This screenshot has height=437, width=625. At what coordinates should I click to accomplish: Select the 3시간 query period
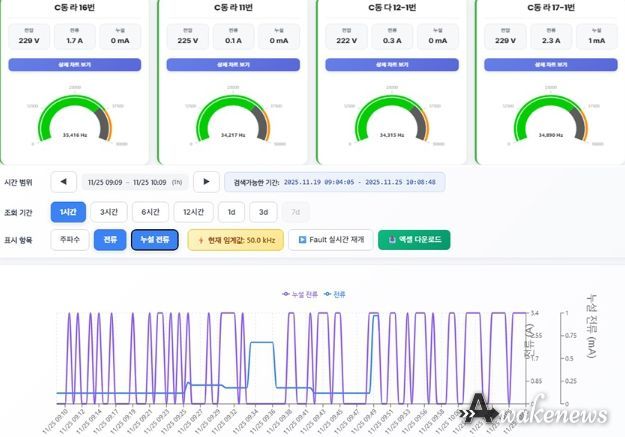pos(108,212)
